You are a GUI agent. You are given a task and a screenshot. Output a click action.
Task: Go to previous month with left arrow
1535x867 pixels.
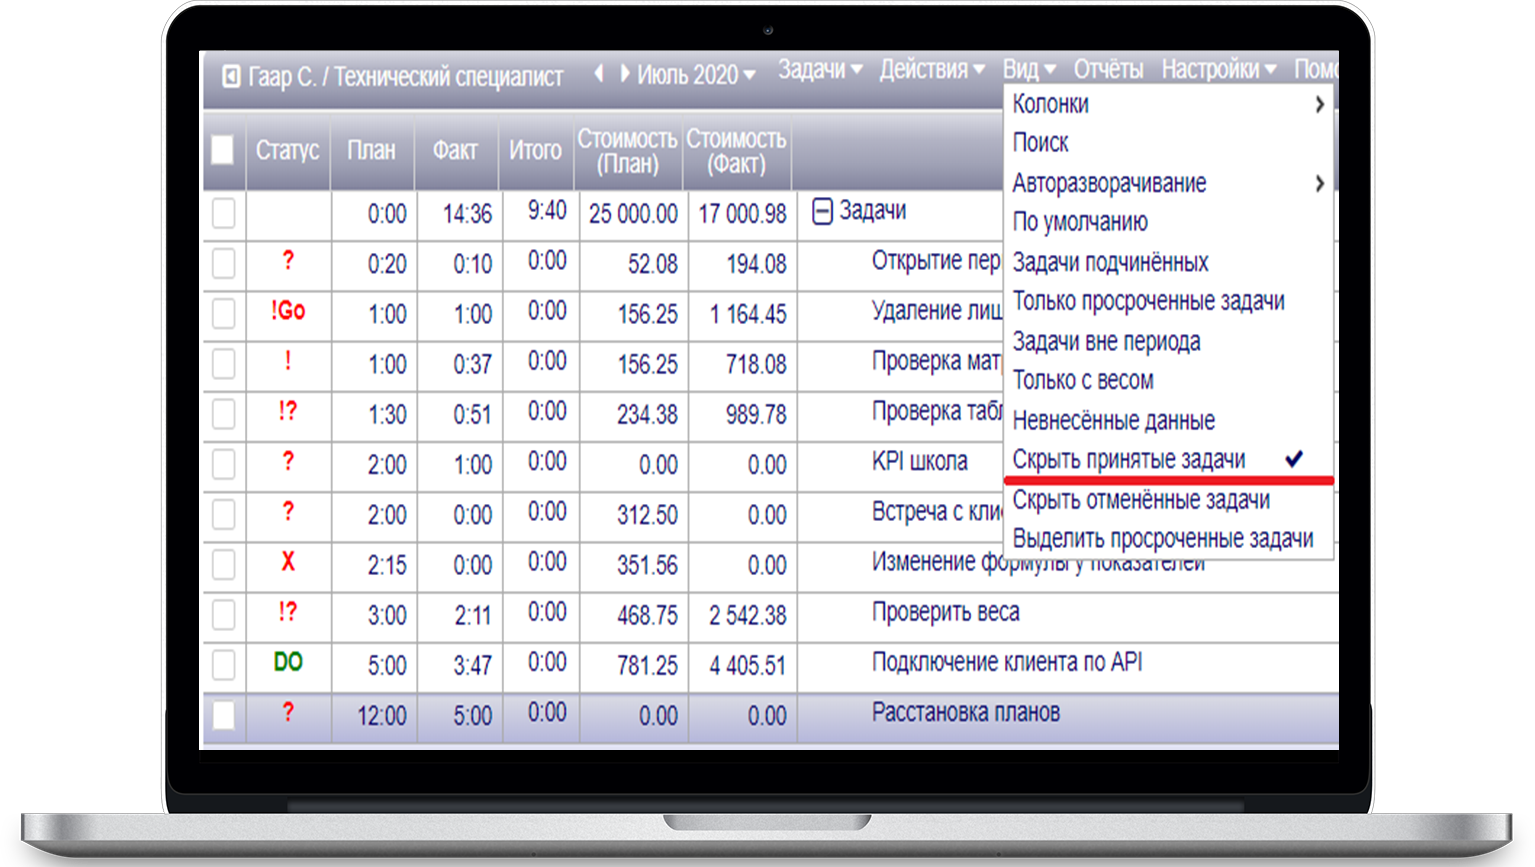tap(599, 73)
